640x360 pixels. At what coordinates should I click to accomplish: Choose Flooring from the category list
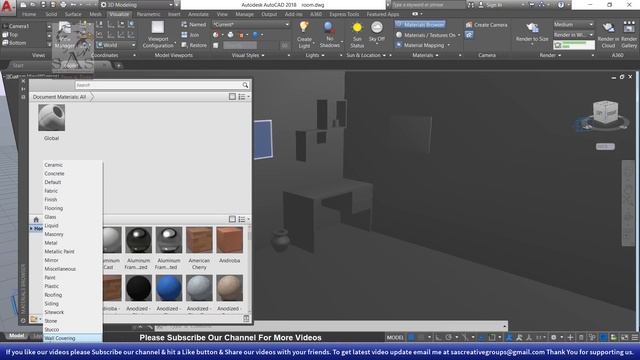(53, 208)
